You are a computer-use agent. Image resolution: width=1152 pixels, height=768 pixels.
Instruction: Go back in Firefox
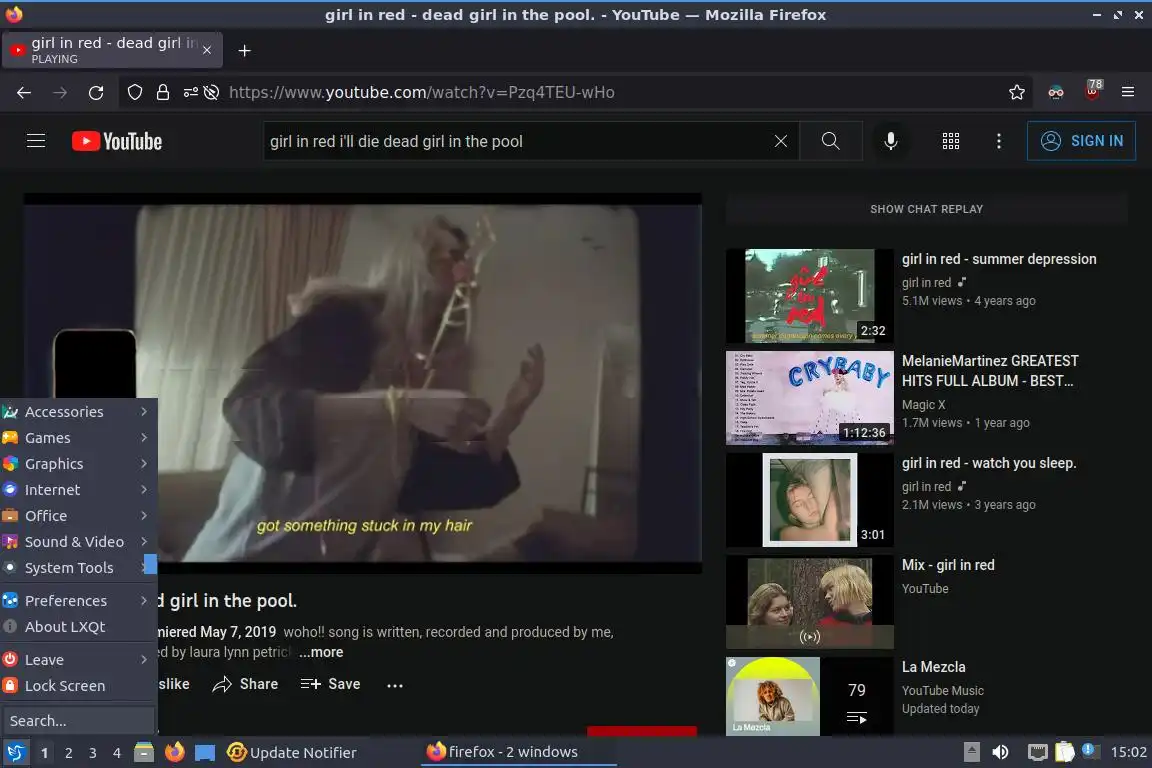[24, 93]
